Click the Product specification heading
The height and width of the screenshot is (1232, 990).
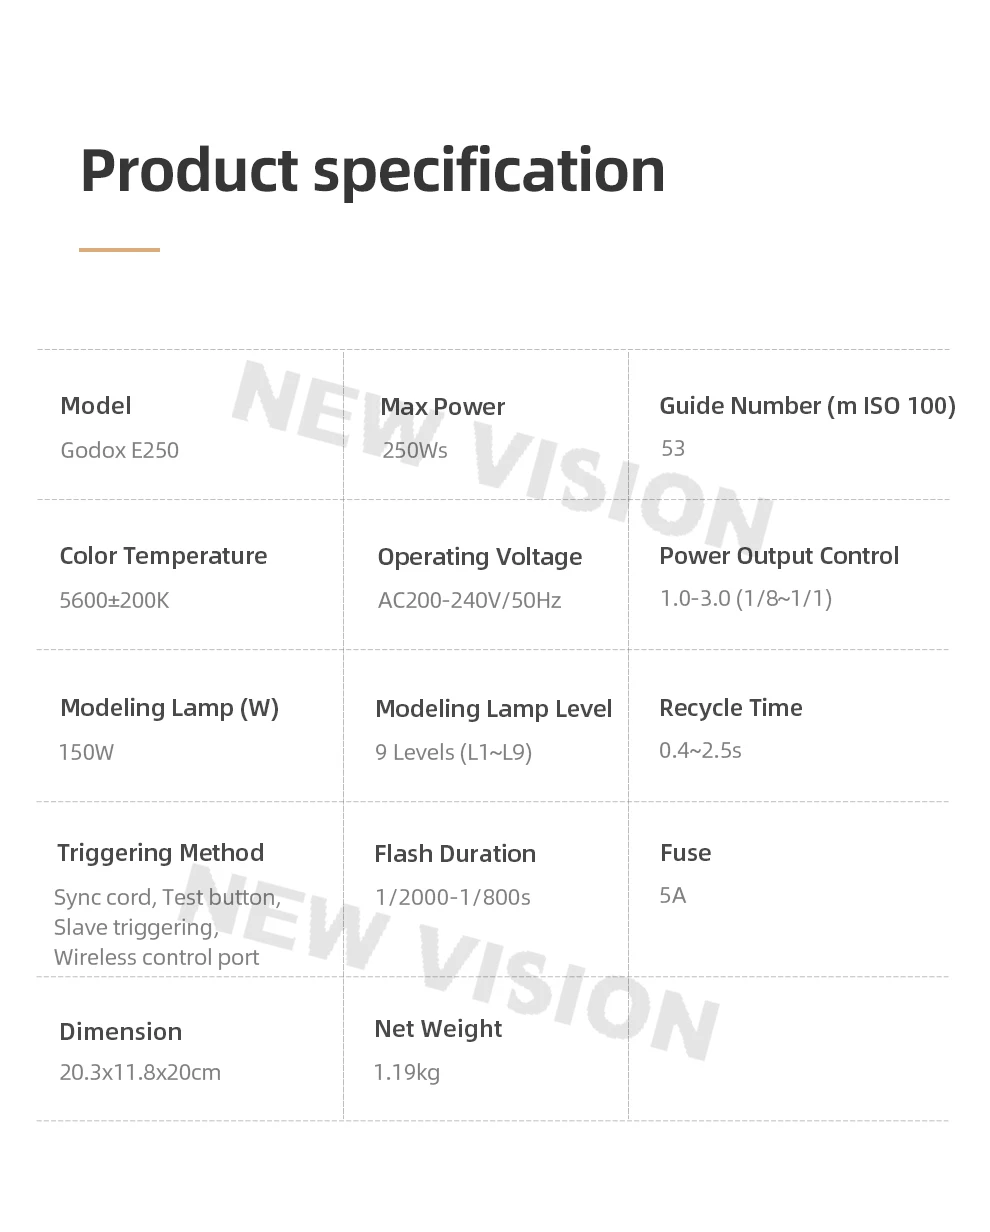tap(372, 170)
